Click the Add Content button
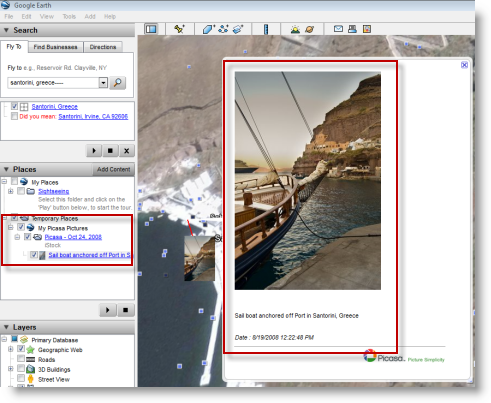 [x=114, y=169]
